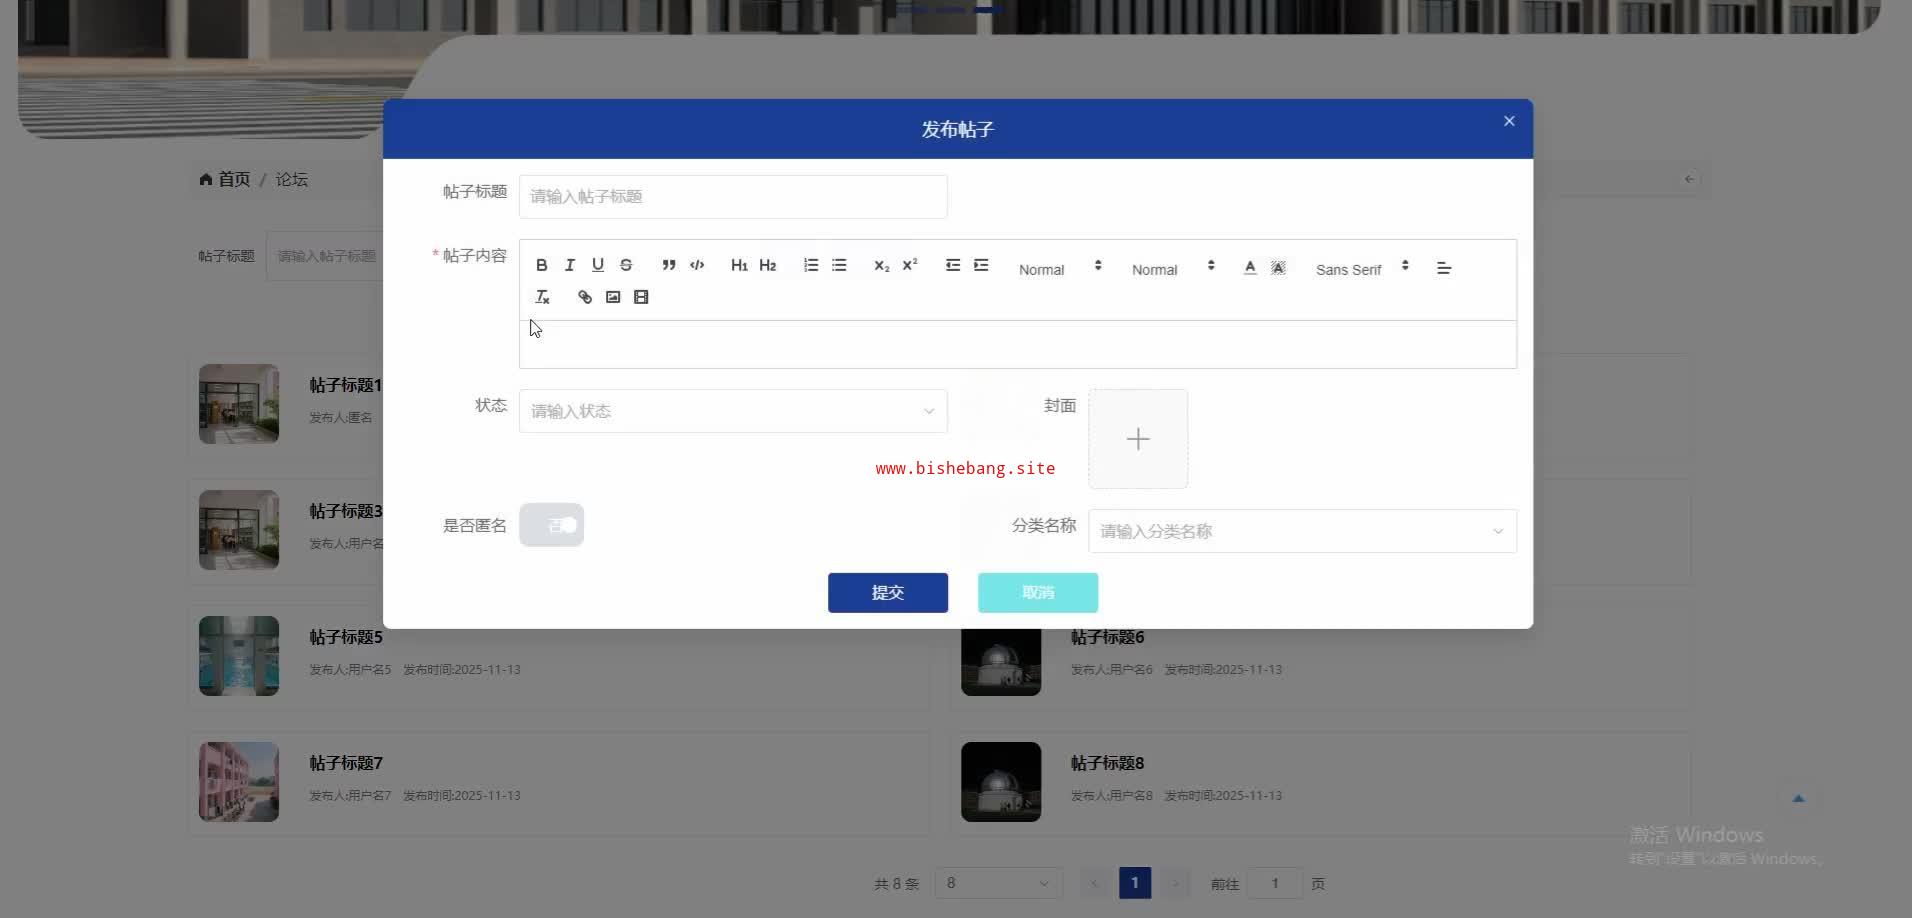Apply italic formatting in the editor

coord(569,265)
